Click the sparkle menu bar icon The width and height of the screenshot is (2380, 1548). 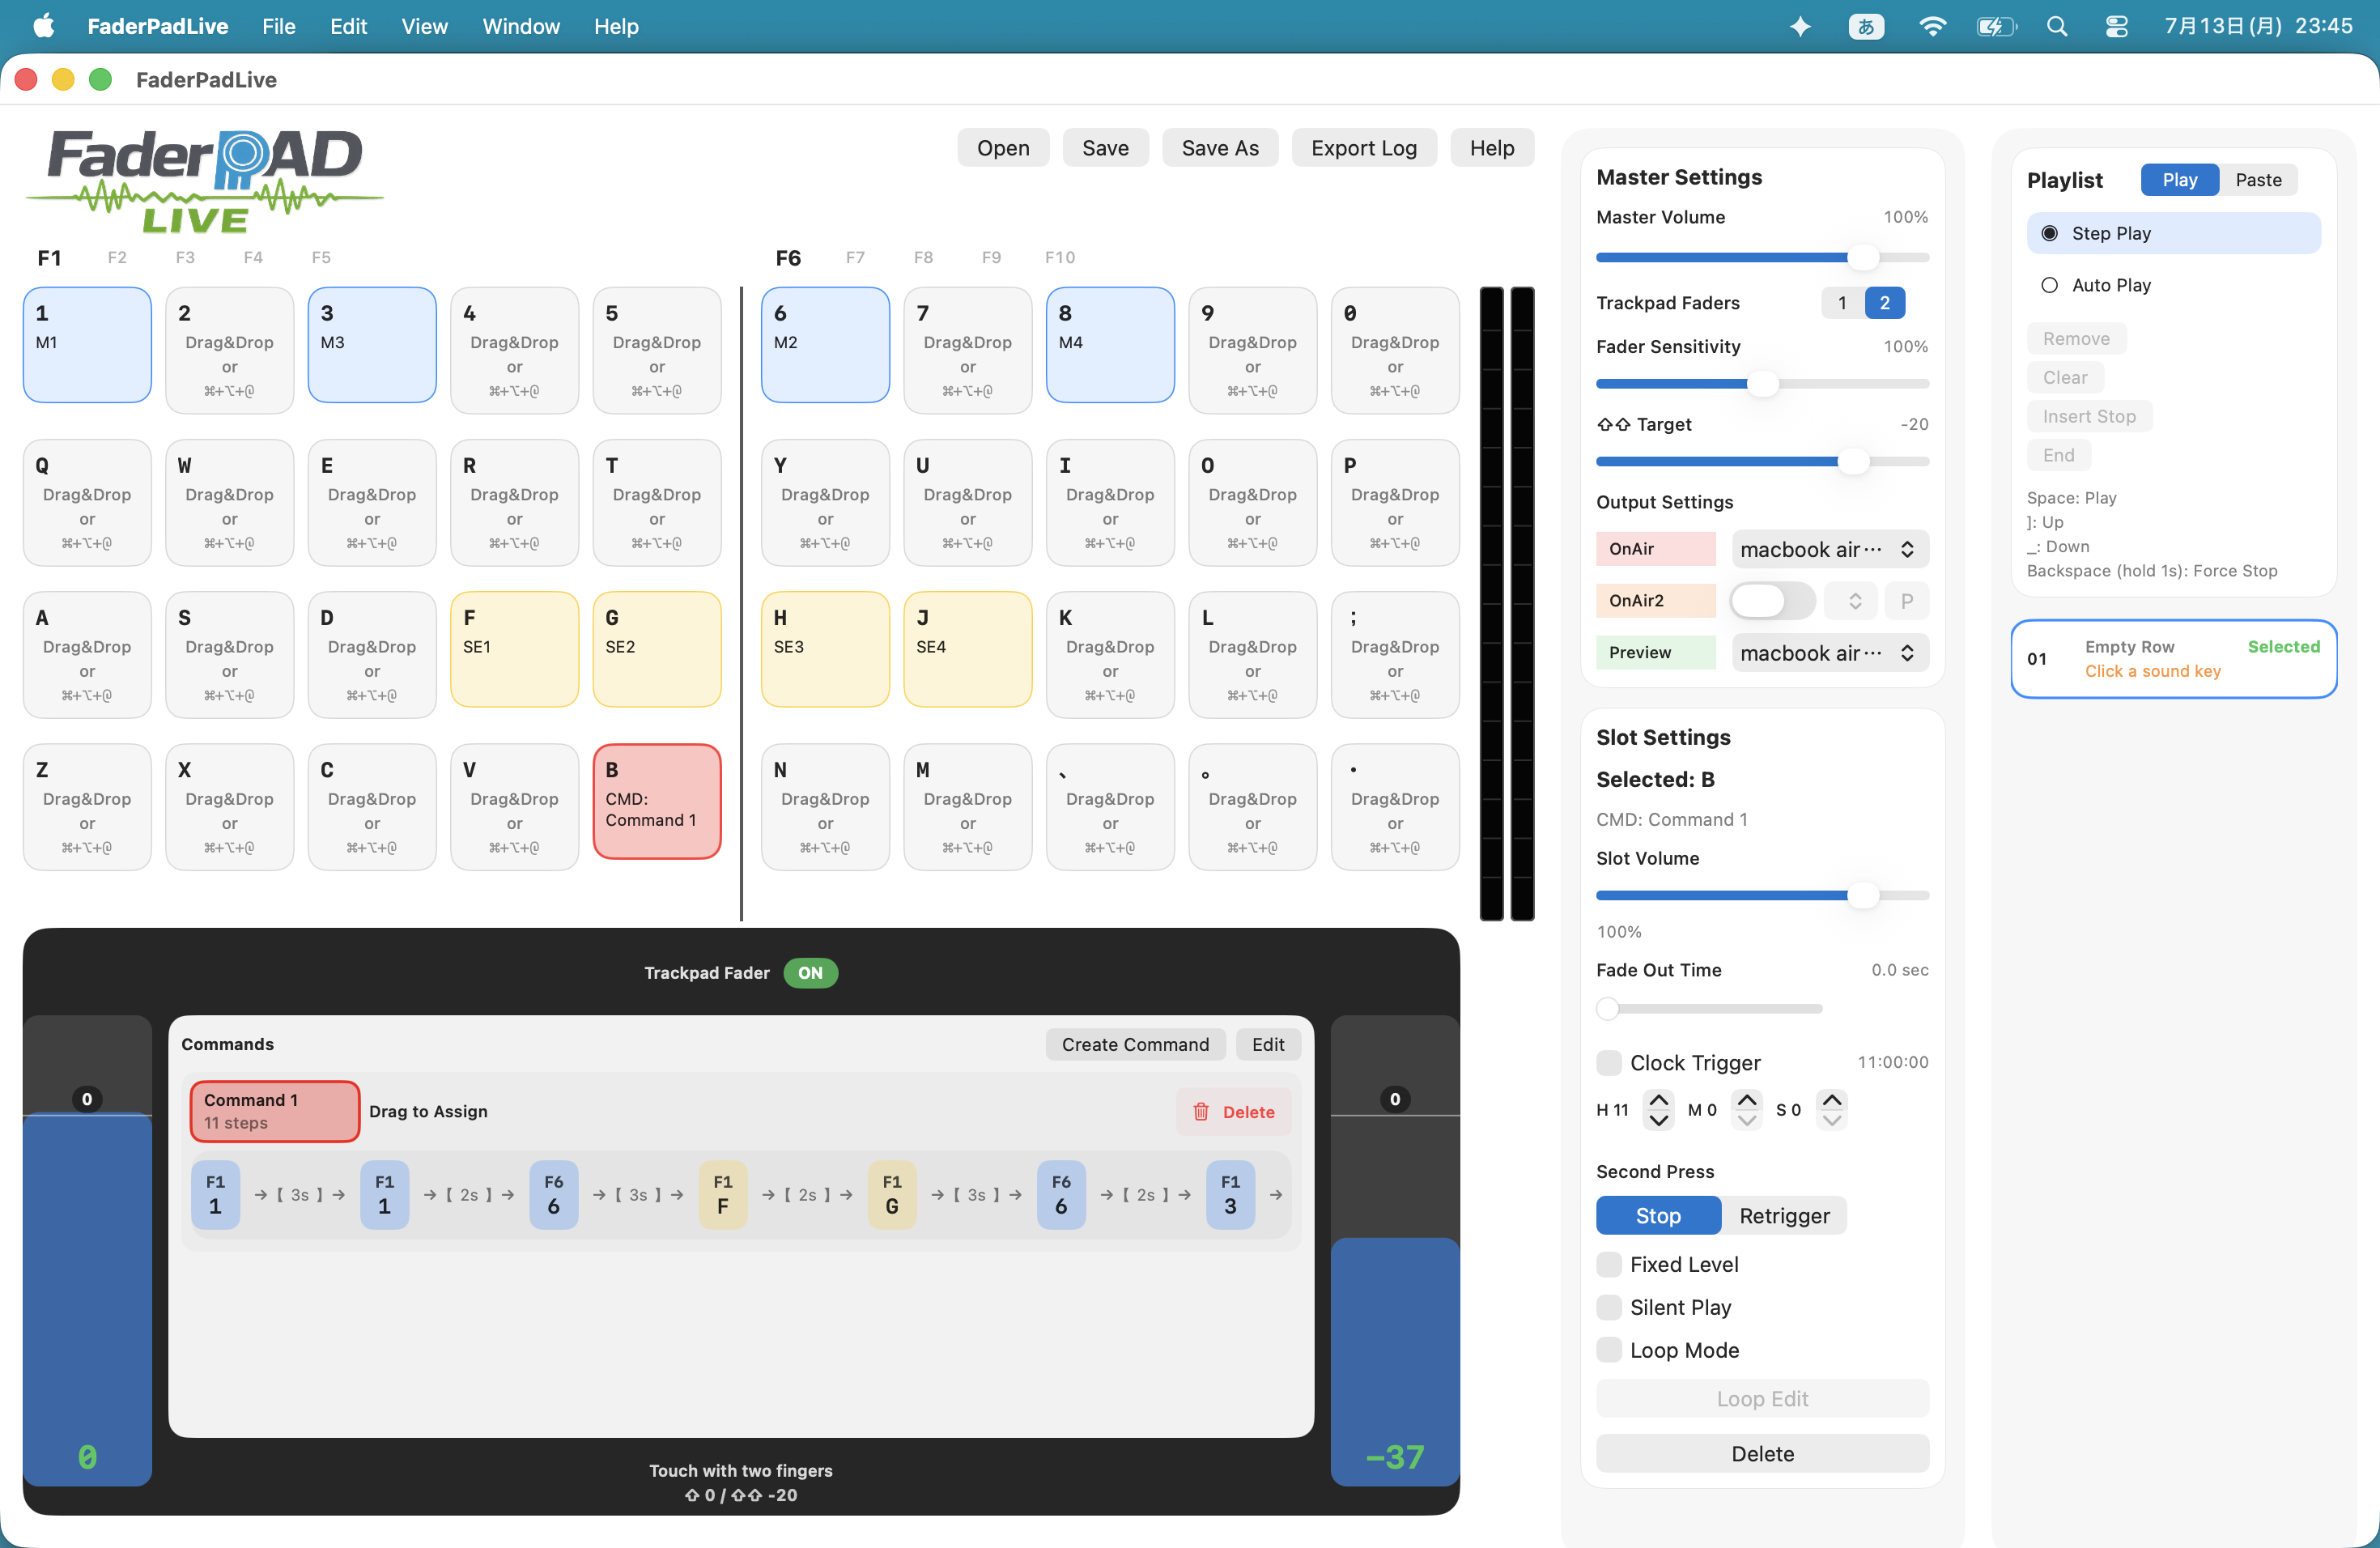(x=1800, y=26)
